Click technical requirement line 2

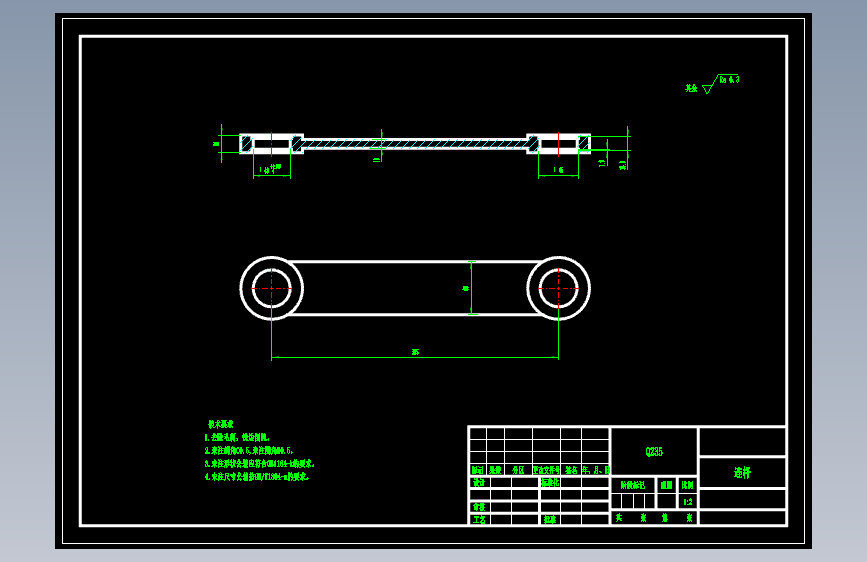coord(248,450)
